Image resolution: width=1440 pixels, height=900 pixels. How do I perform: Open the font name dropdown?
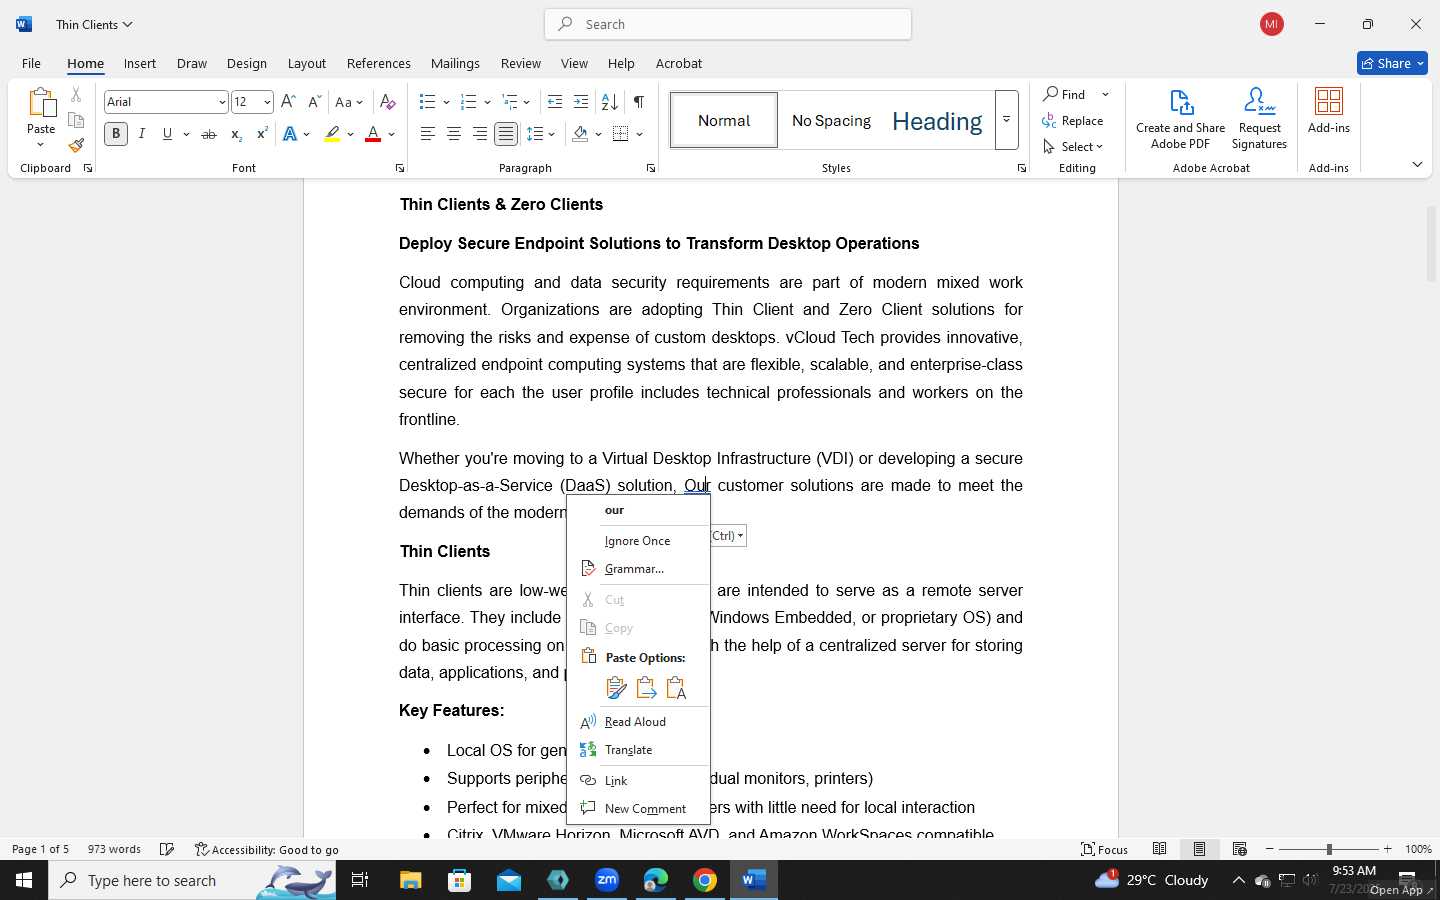[222, 102]
